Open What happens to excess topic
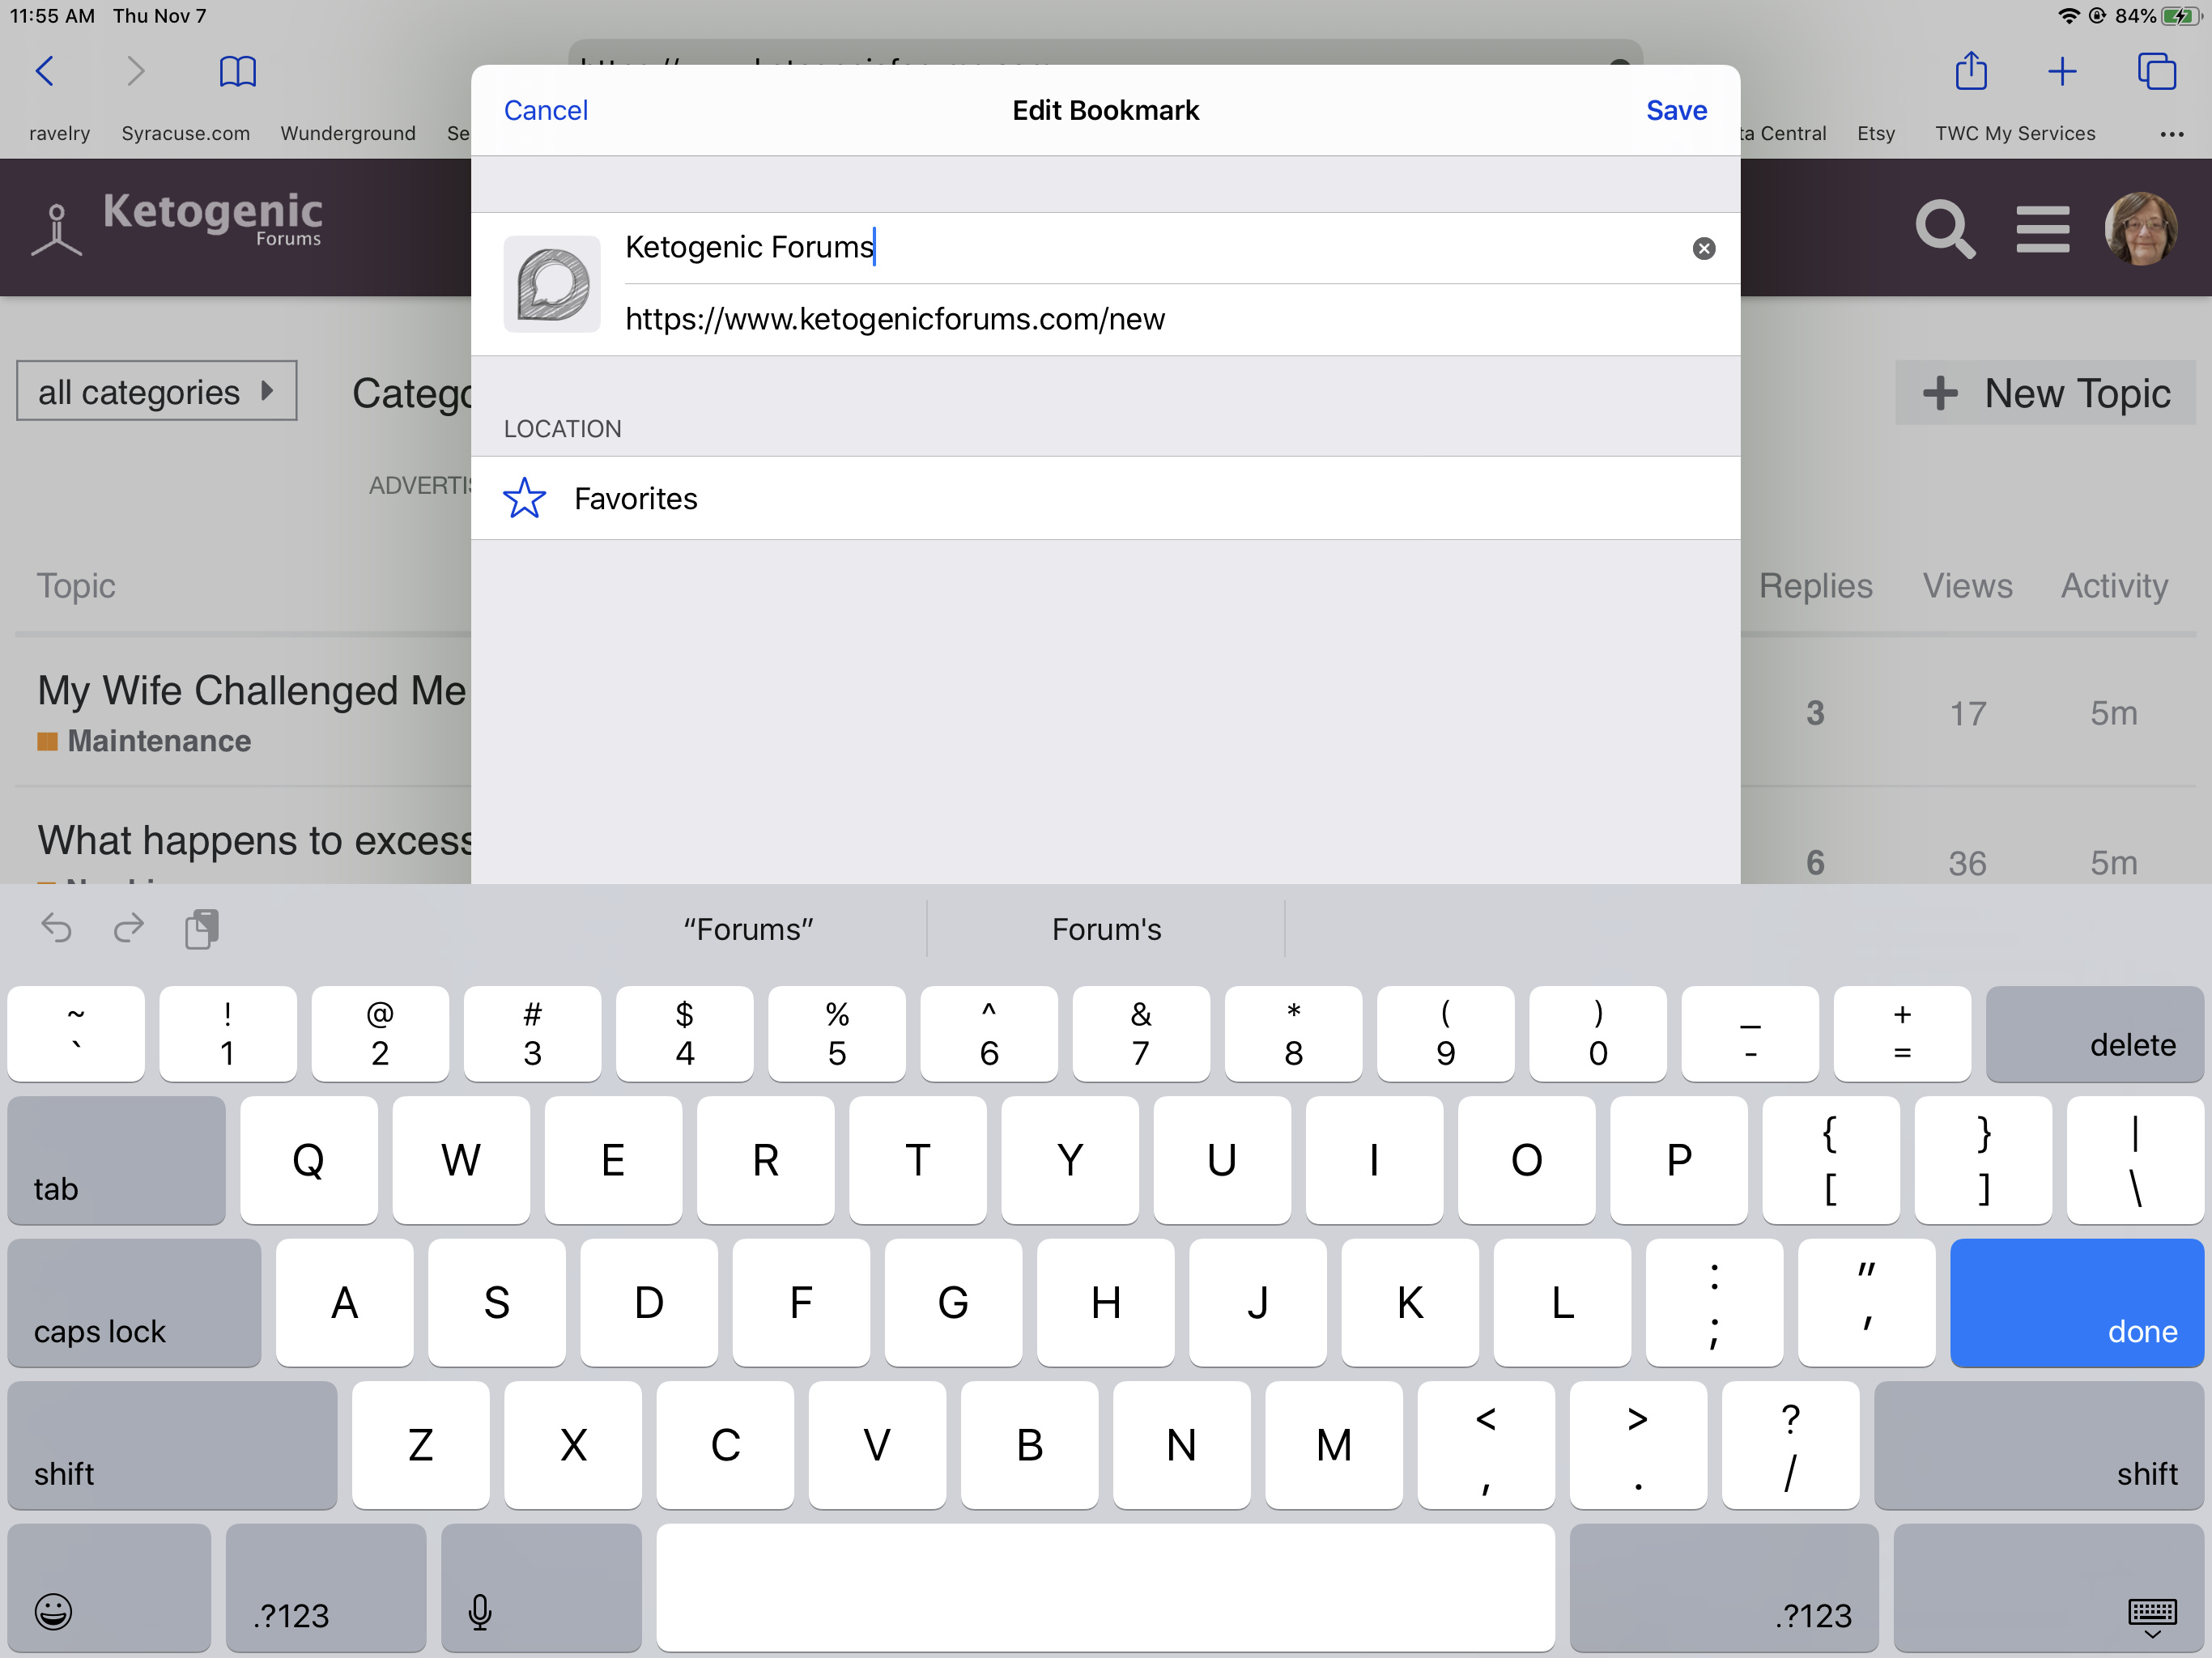Screen dimensions: 2212x1658 [255, 840]
